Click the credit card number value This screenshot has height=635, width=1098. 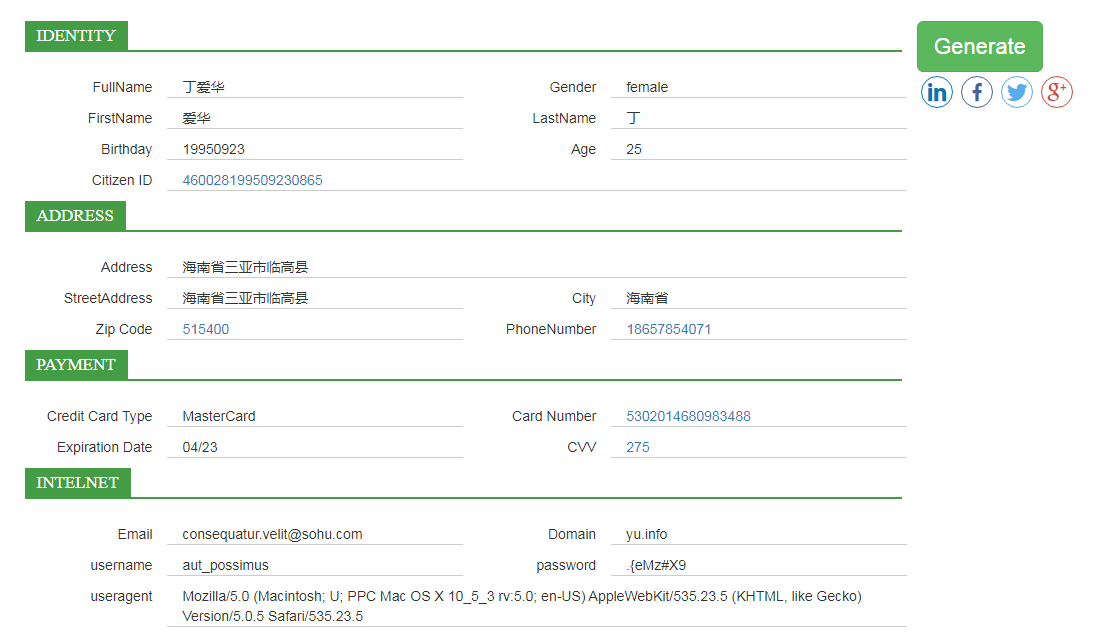pyautogui.click(x=688, y=417)
